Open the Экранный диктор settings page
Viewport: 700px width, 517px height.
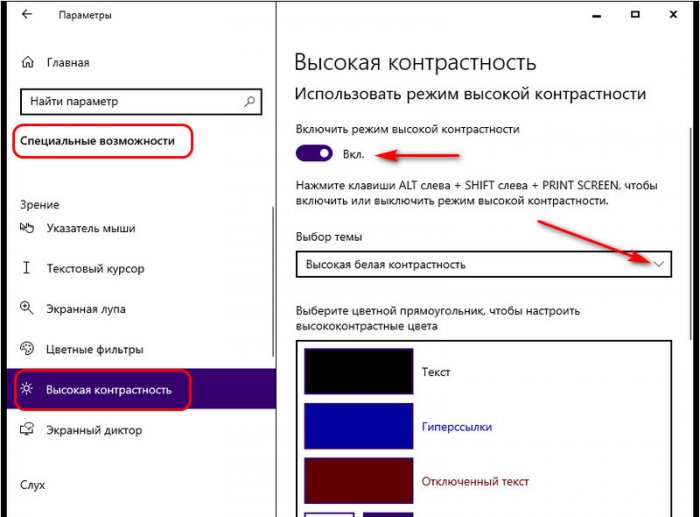tap(94, 430)
